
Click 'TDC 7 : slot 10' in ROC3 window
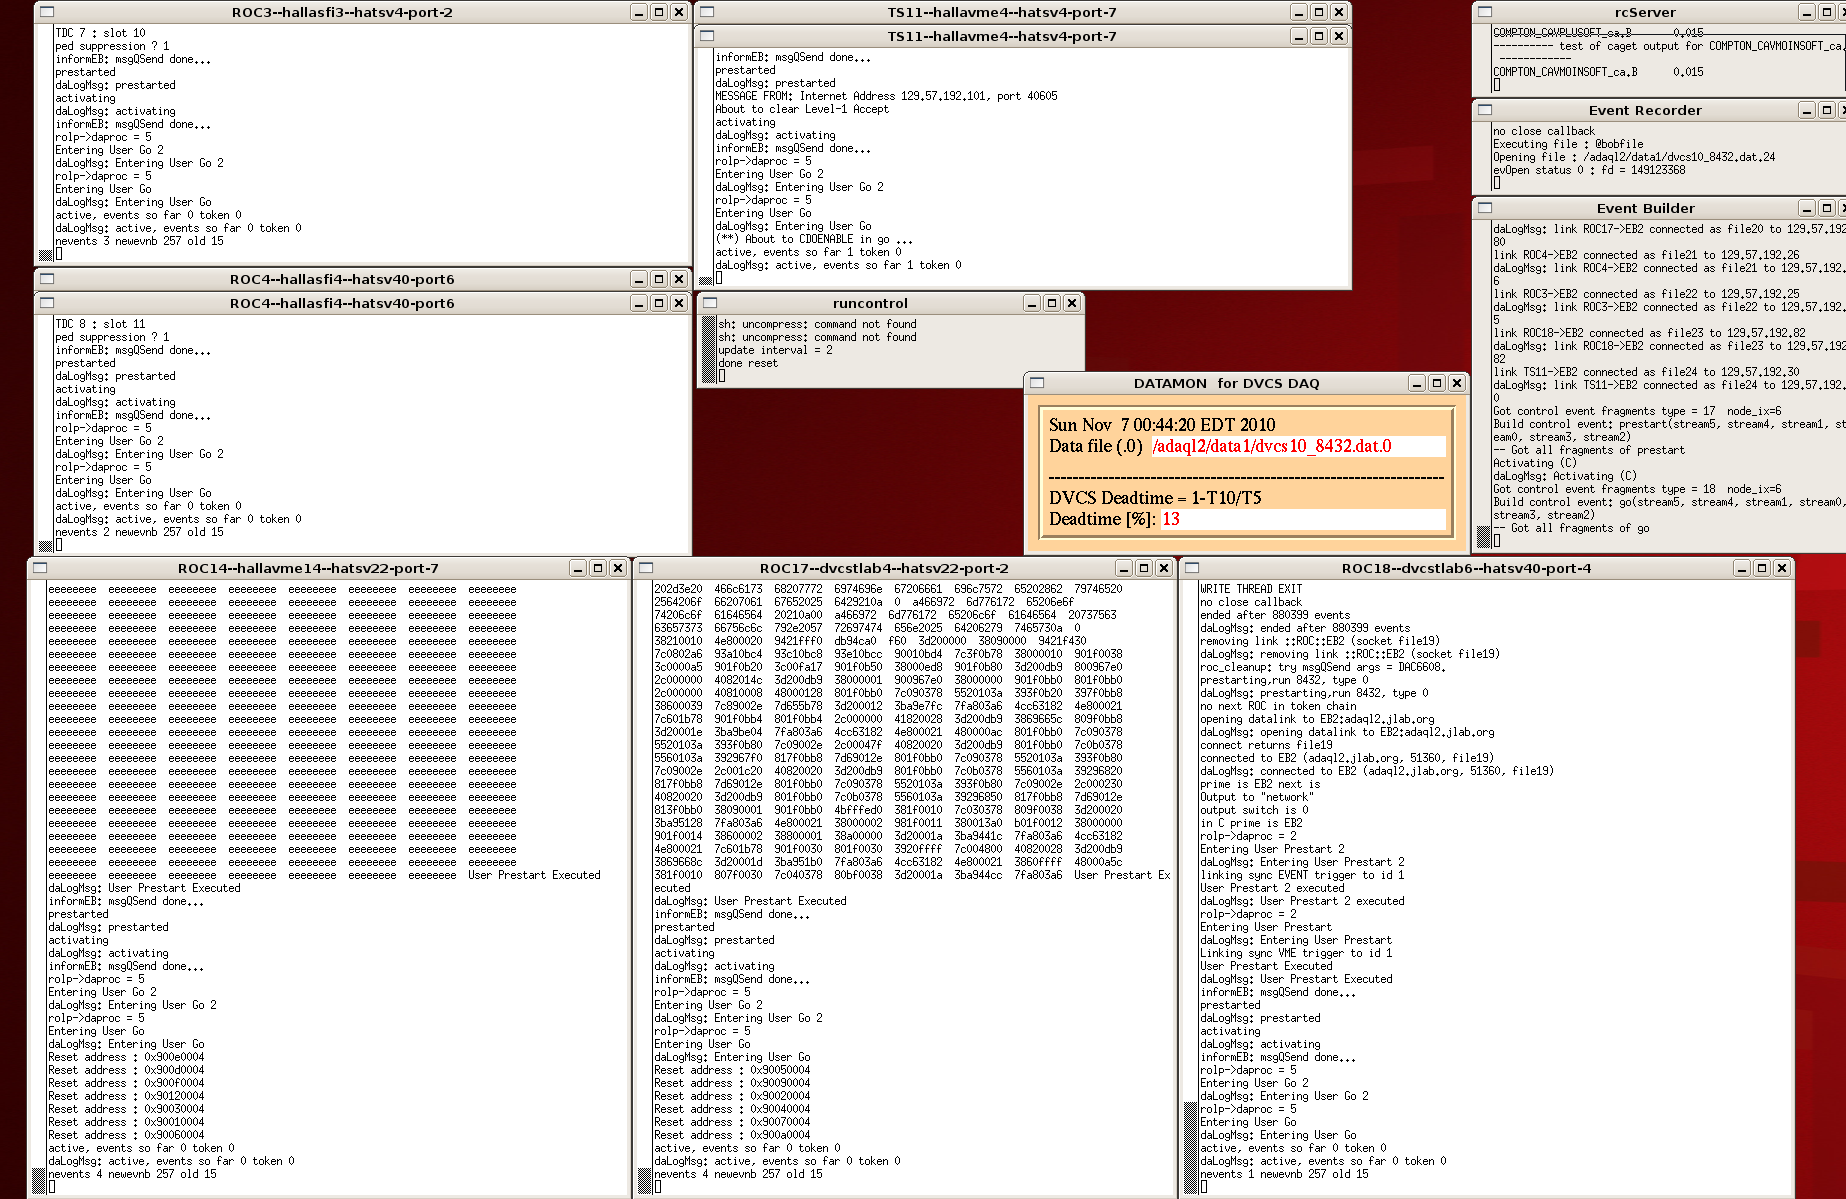click(100, 33)
